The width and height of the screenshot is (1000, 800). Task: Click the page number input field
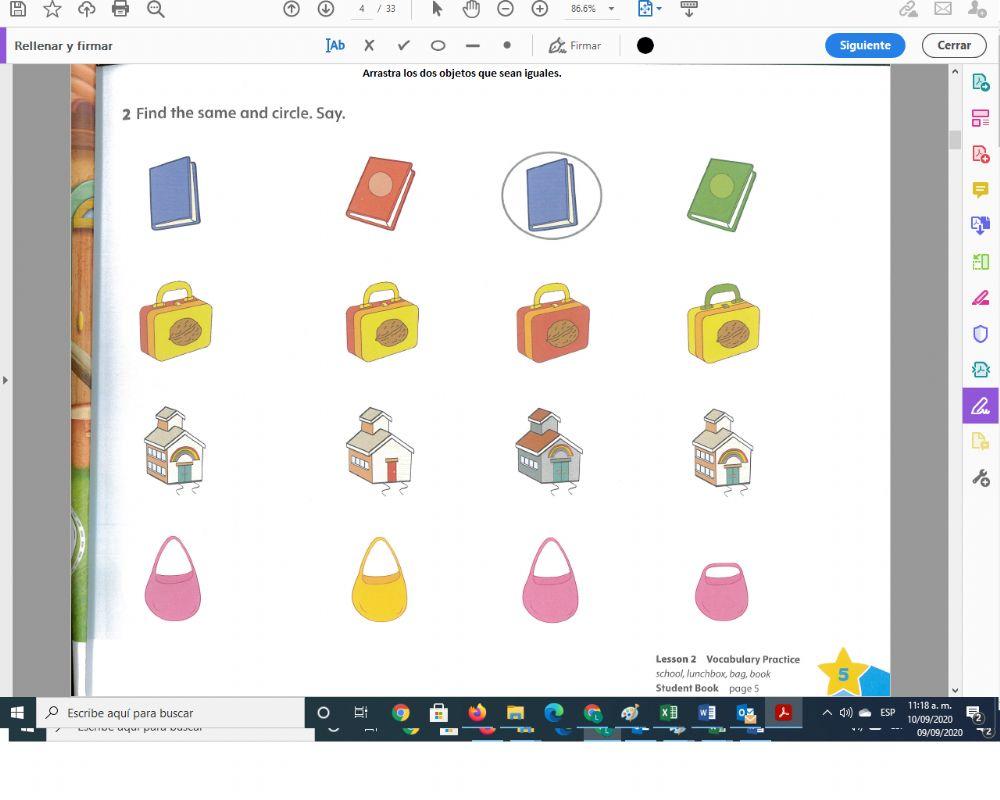[x=361, y=9]
